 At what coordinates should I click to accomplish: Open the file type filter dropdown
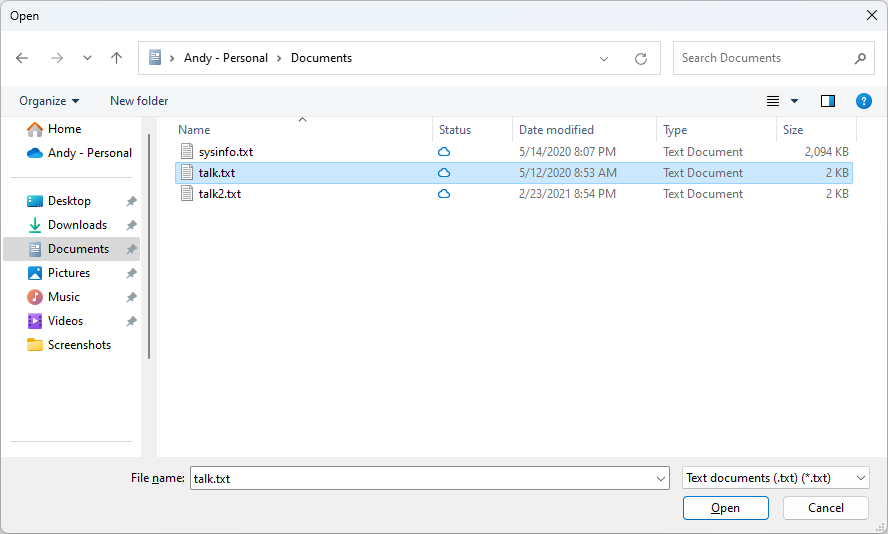pos(775,478)
